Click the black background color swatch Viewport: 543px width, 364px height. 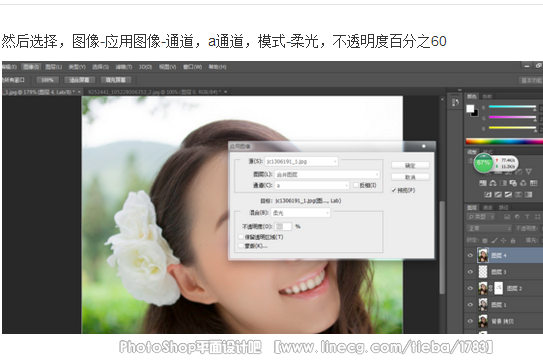click(x=475, y=113)
